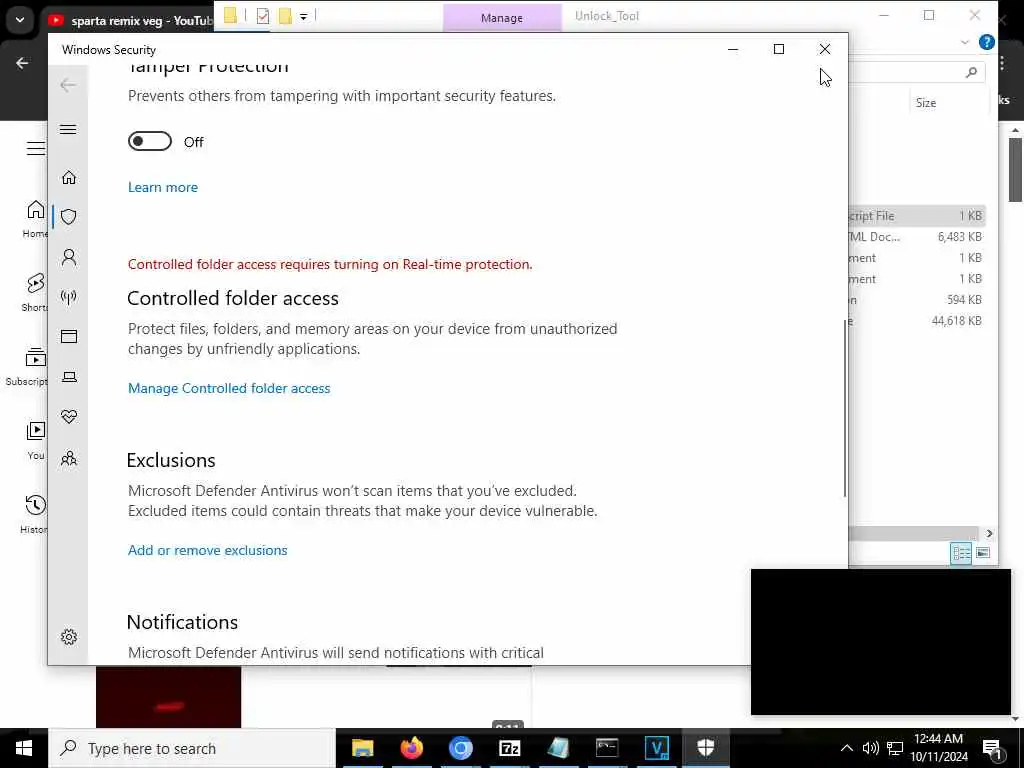
Task: Open Windows Start menu
Action: tap(24, 748)
